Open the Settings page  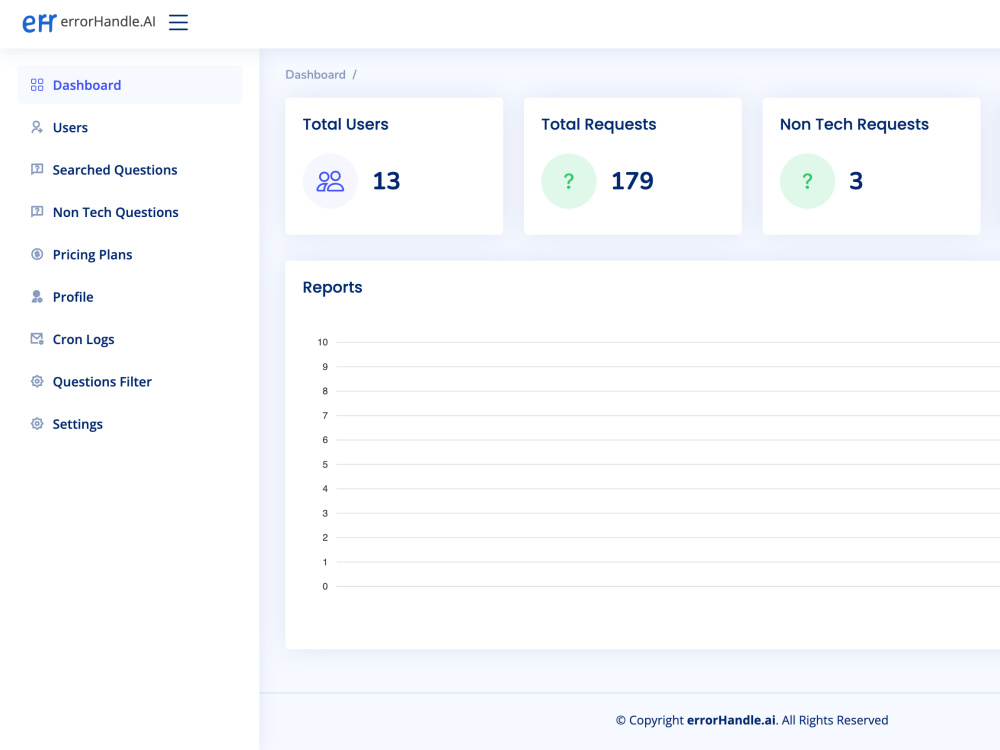129,424
